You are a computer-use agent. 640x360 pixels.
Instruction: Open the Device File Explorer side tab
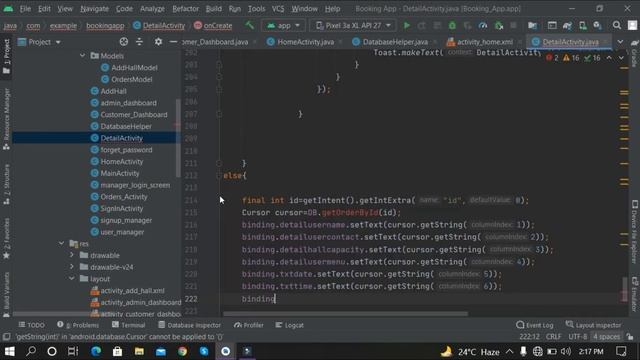[x=634, y=231]
